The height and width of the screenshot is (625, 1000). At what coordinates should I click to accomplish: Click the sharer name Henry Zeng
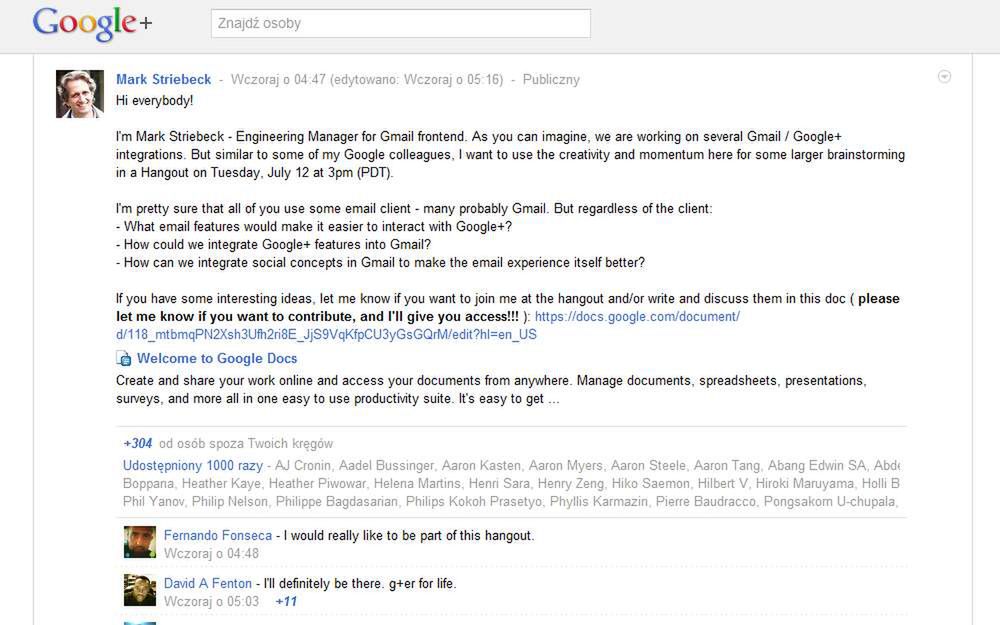[571, 483]
